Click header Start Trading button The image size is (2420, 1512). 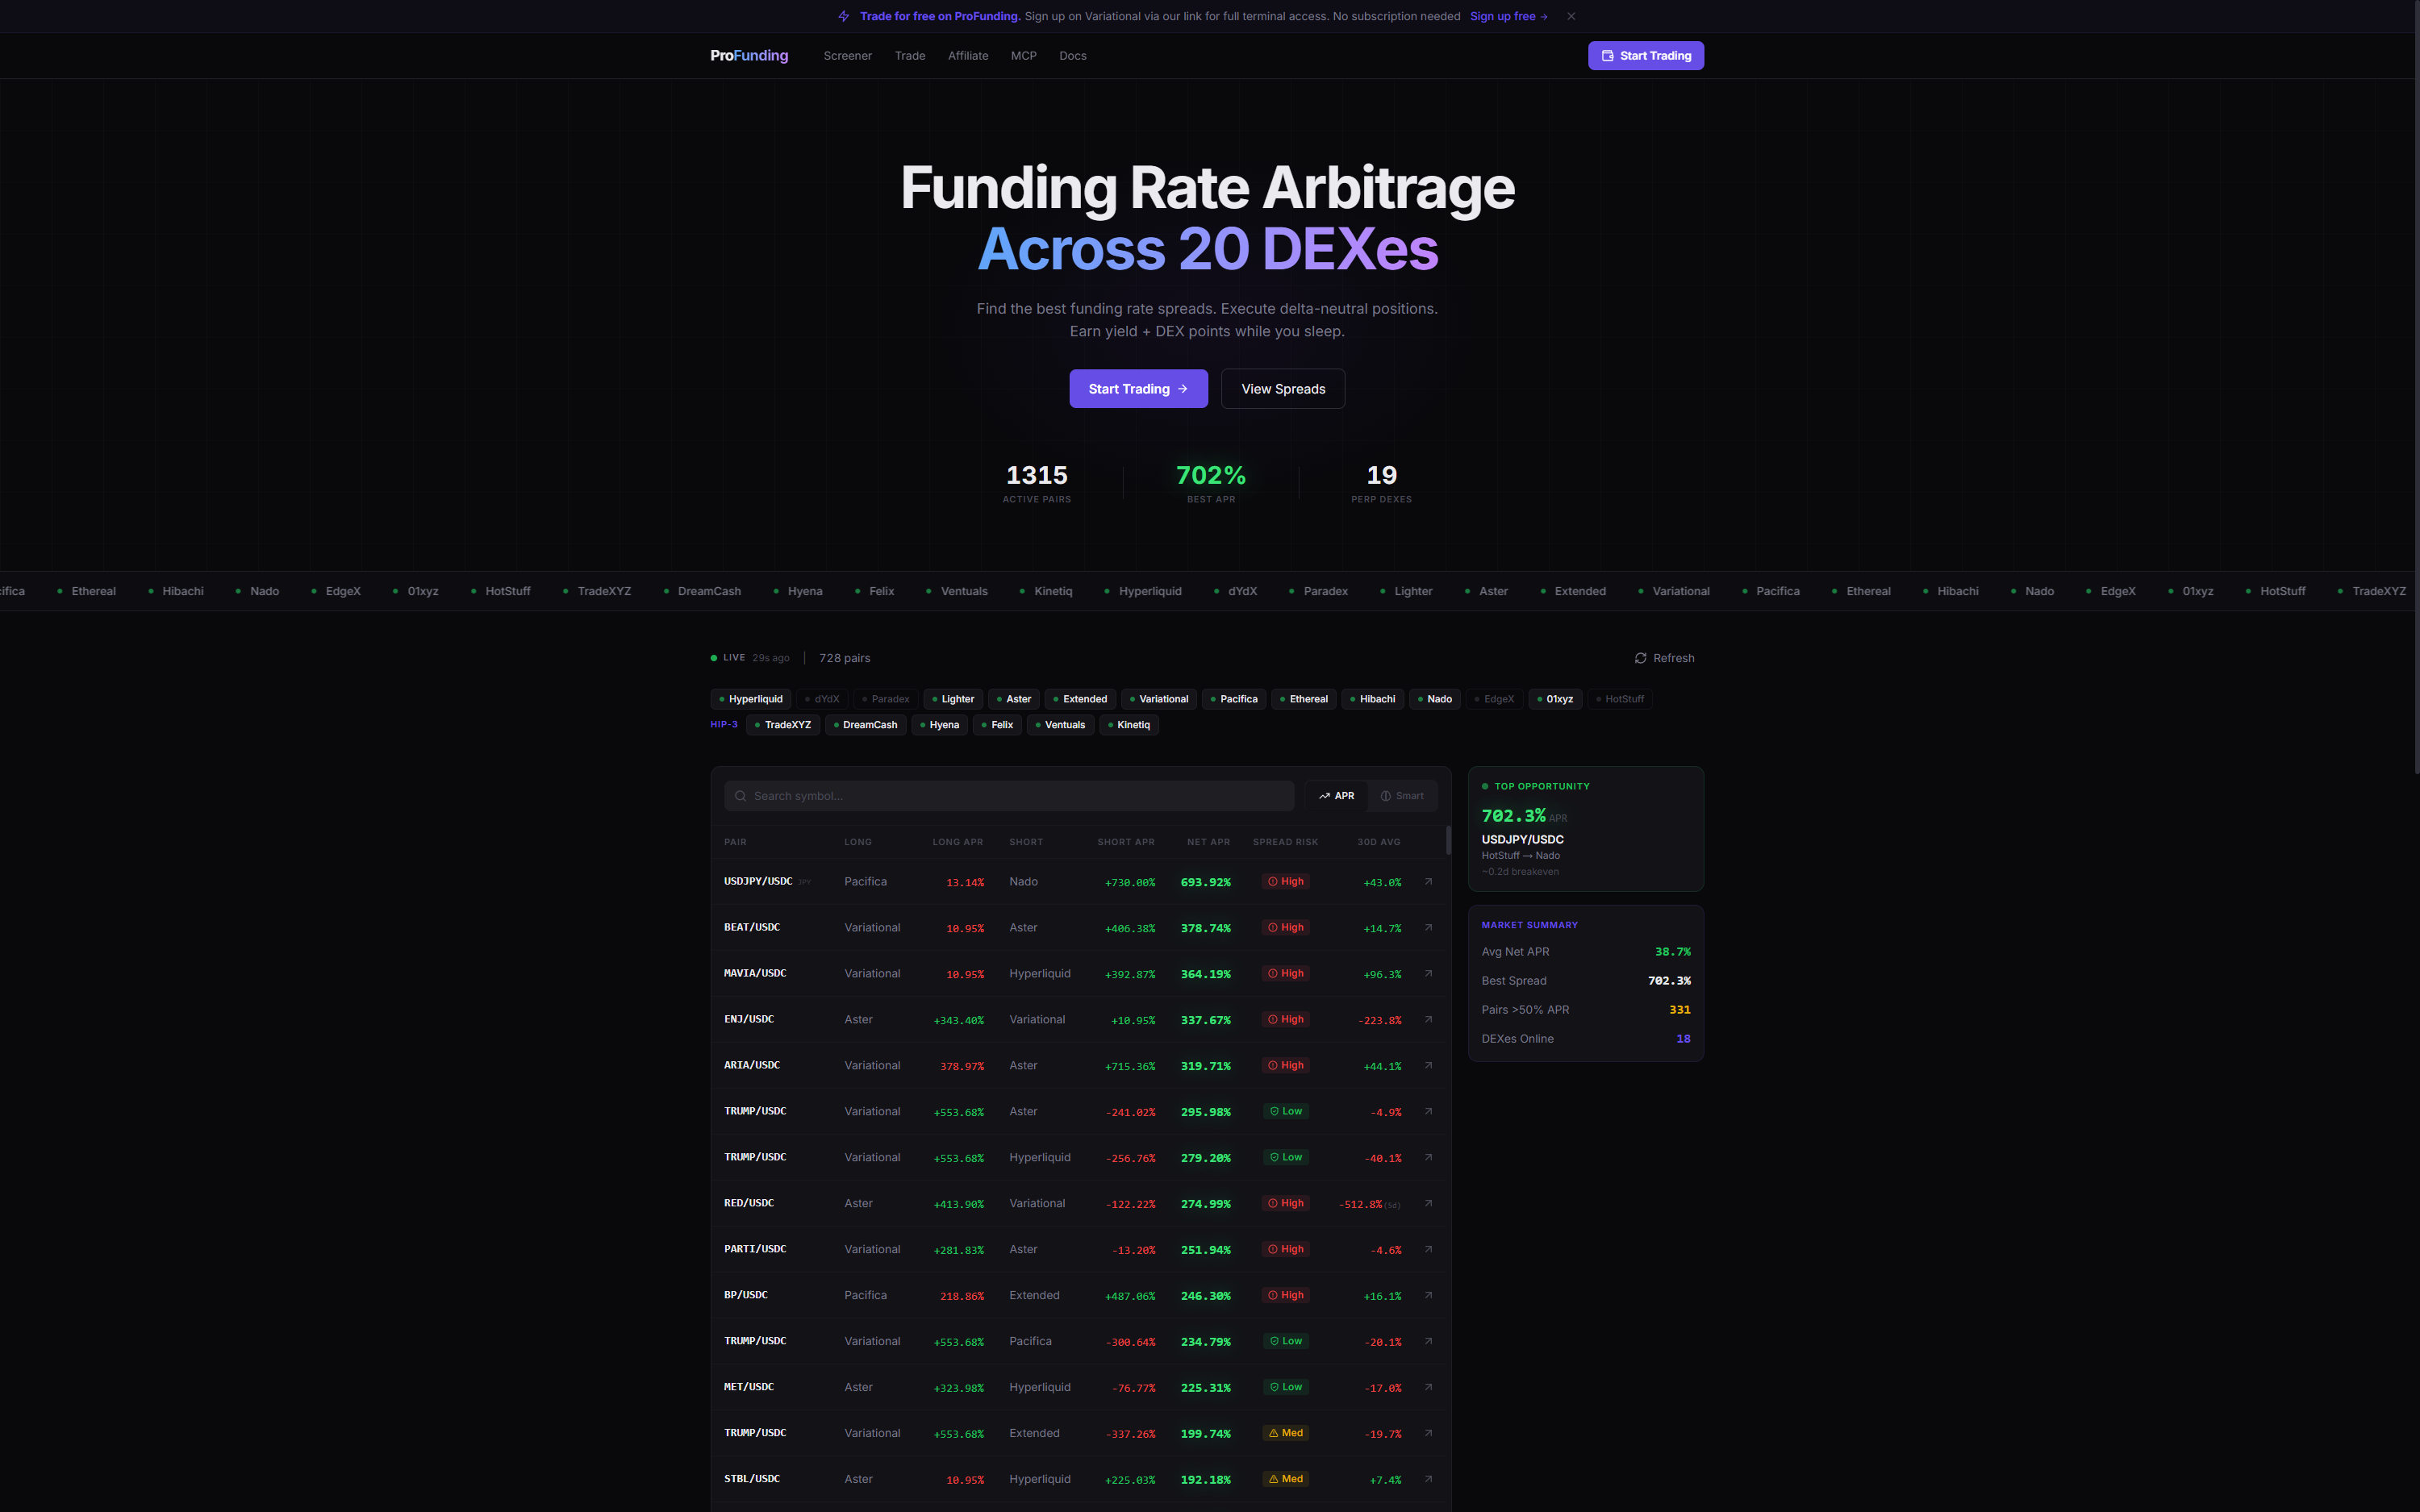click(x=1645, y=56)
